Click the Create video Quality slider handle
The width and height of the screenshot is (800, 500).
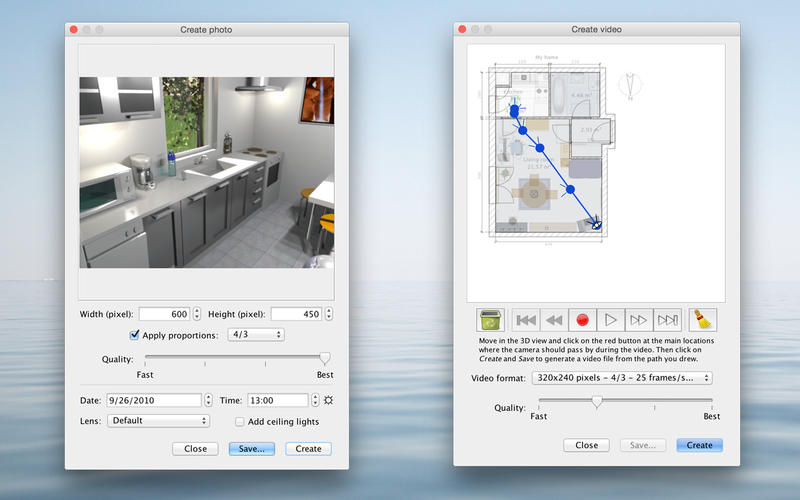click(x=597, y=402)
